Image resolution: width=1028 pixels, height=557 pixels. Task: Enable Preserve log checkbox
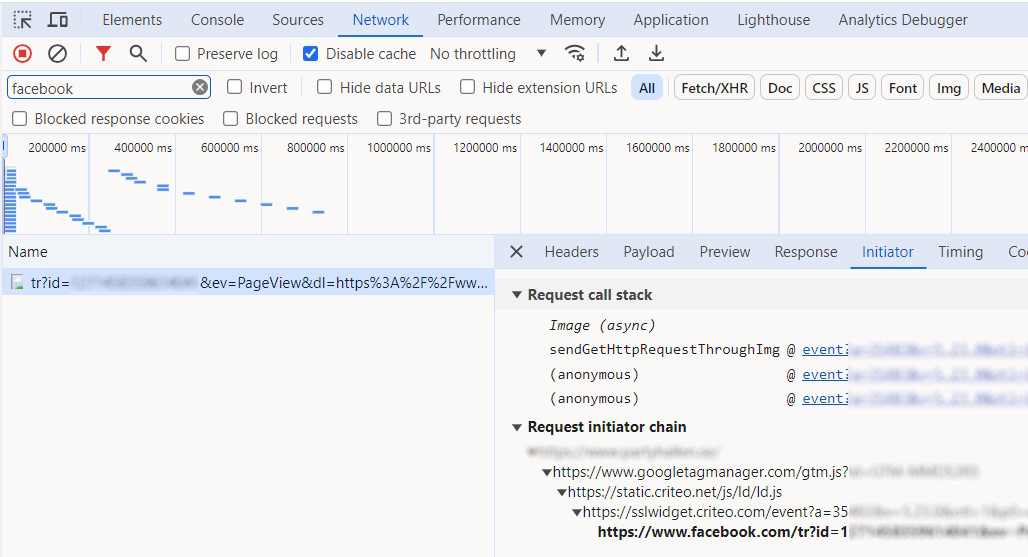(182, 54)
